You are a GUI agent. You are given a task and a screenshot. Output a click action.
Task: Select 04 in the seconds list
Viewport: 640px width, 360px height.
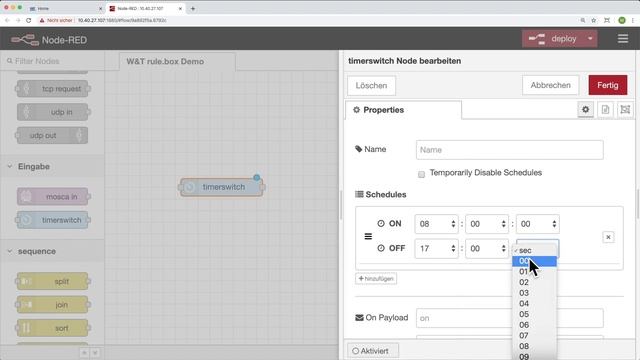pyautogui.click(x=534, y=304)
